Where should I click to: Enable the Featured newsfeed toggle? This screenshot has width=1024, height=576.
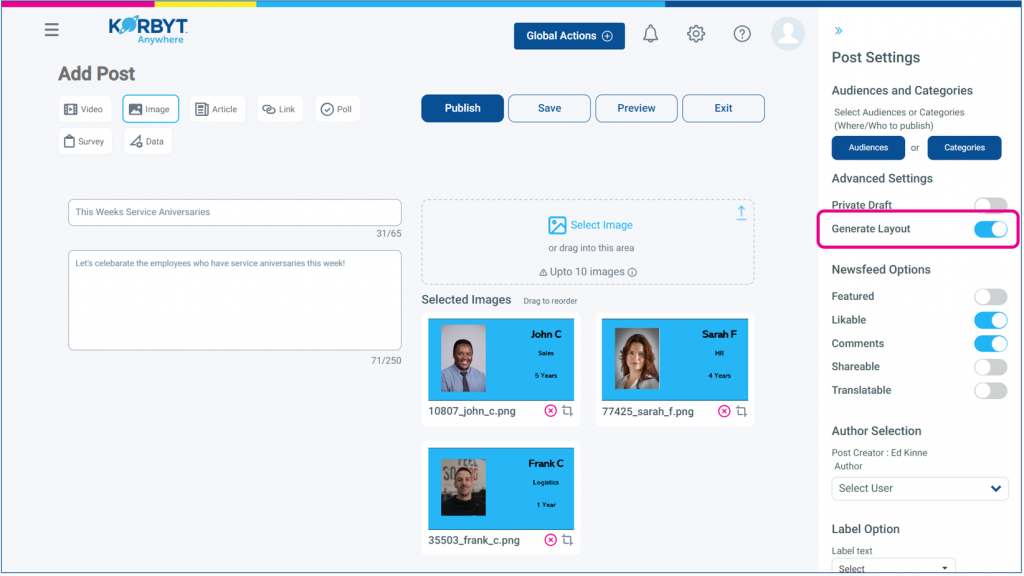click(990, 296)
